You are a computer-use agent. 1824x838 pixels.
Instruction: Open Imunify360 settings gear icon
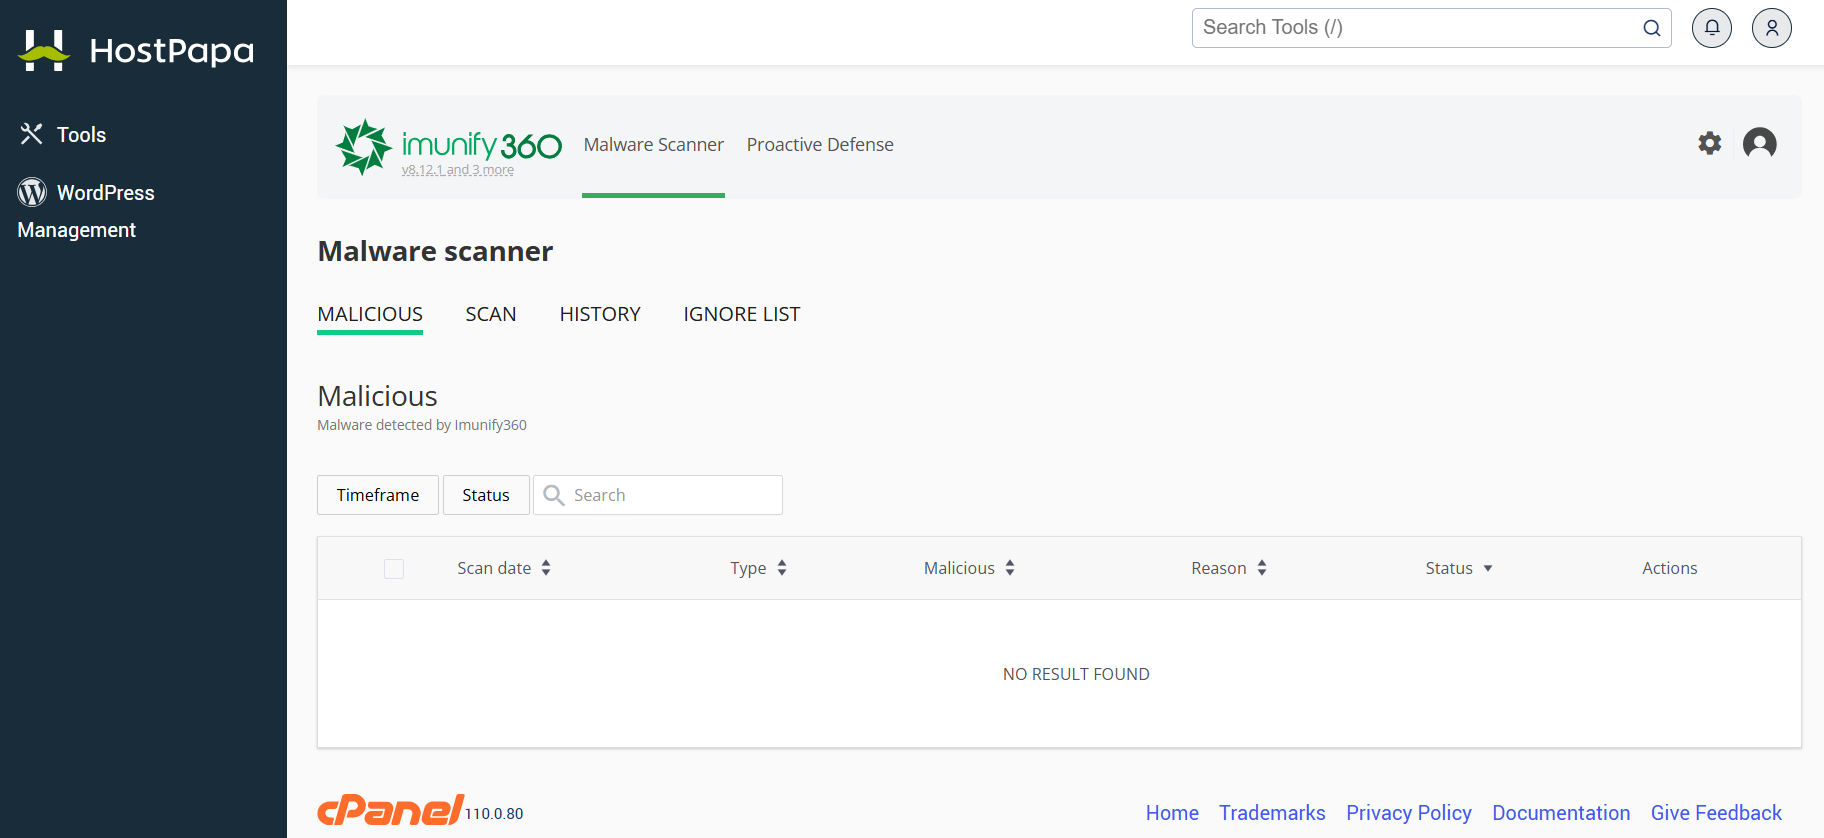(1710, 143)
